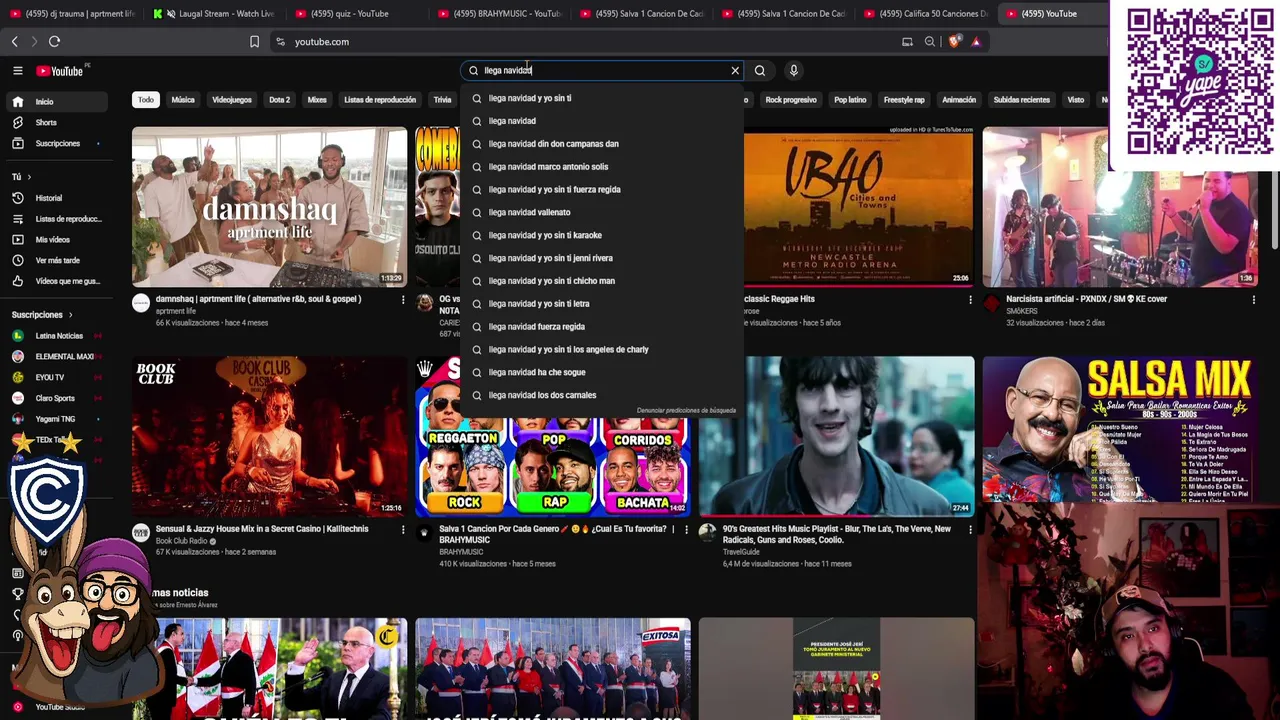The height and width of the screenshot is (720, 1280).
Task: Switch to the BRAHYMUSIC browser tab
Action: point(500,14)
